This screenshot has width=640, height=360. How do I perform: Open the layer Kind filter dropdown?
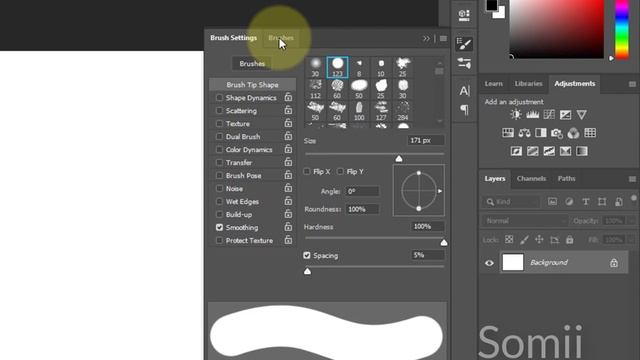point(512,202)
